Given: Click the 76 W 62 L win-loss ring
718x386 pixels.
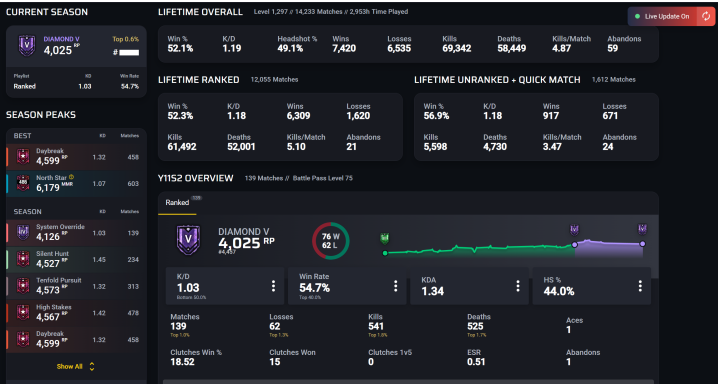Looking at the screenshot, I should (x=331, y=241).
